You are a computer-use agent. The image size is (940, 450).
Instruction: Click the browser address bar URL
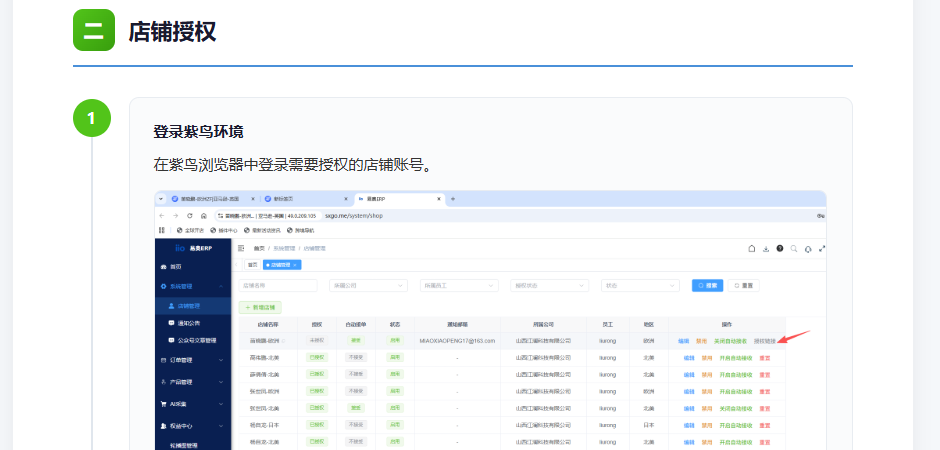click(x=353, y=216)
